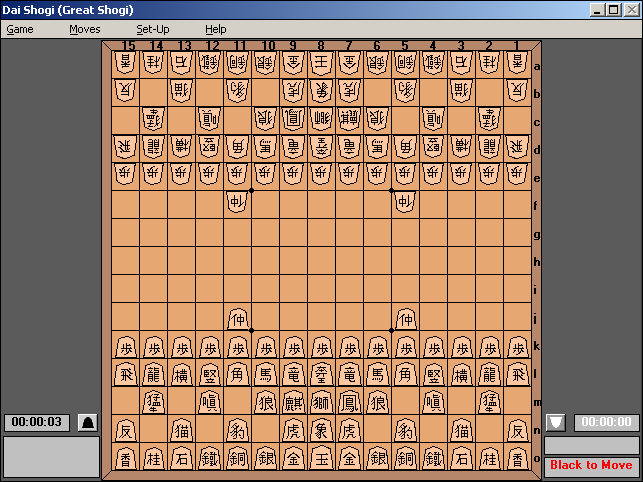Viewport: 643px width, 482px height.
Task: Click empty board square 8h
Action: [321, 260]
